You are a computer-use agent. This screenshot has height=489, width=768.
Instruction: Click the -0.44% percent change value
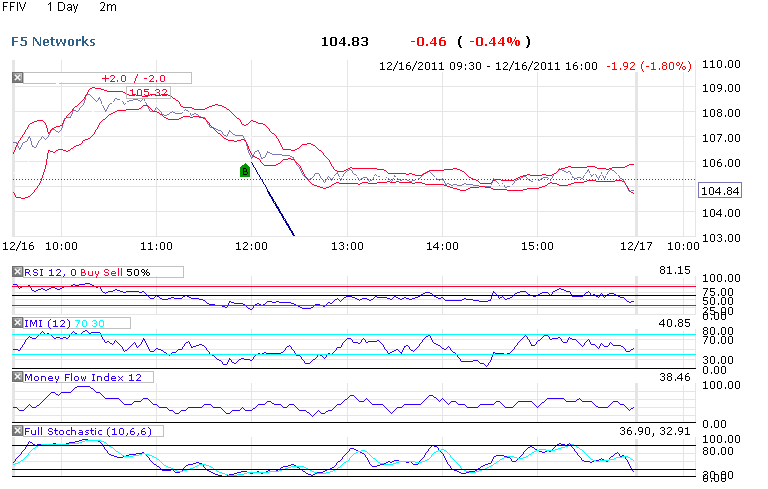495,42
